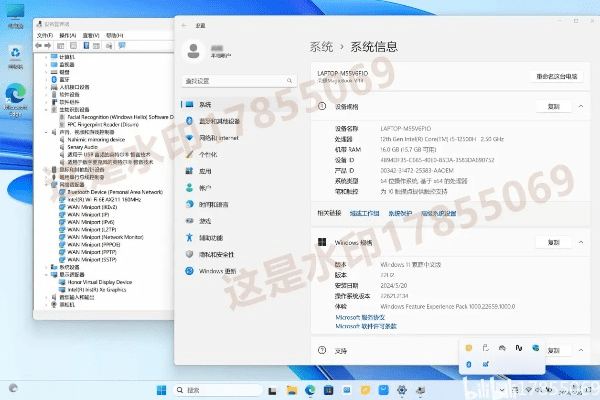Open the 高级系统设置 related link
This screenshot has width=600, height=400.
pyautogui.click(x=439, y=213)
